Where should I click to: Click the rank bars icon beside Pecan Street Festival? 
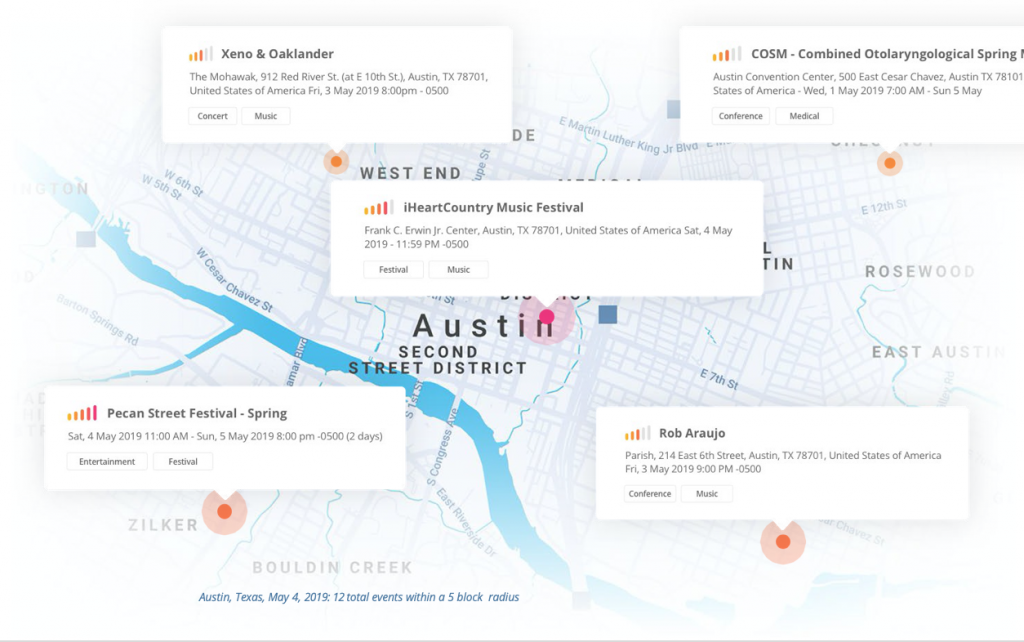(82, 413)
